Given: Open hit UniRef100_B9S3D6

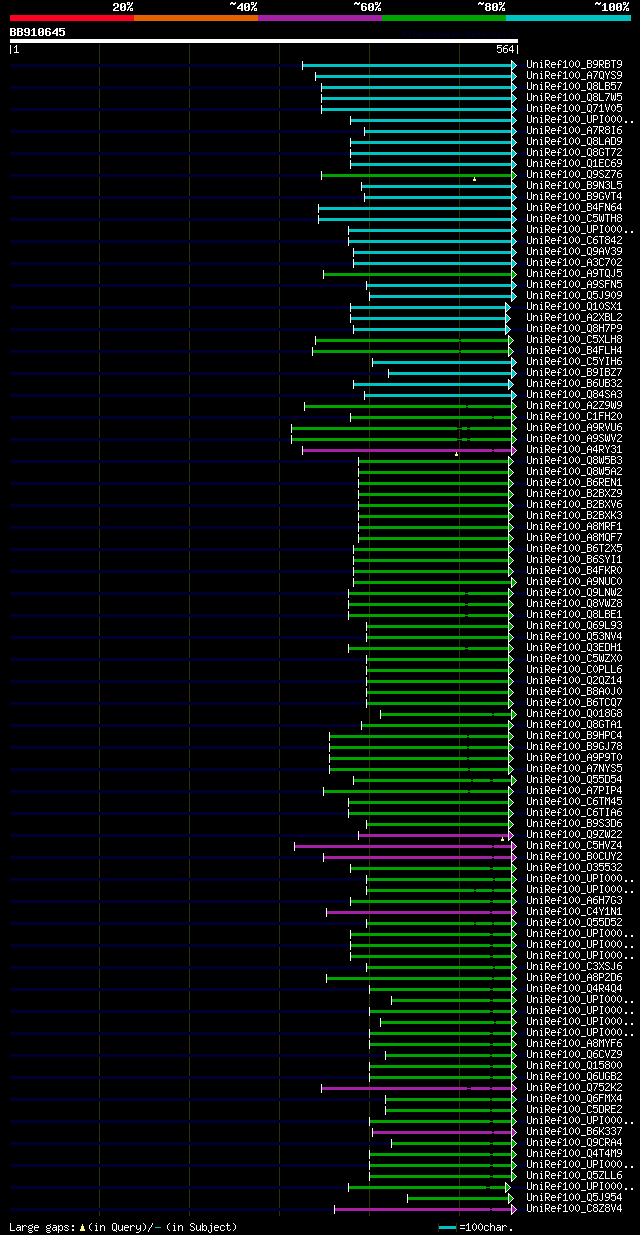Looking at the screenshot, I should pos(574,824).
